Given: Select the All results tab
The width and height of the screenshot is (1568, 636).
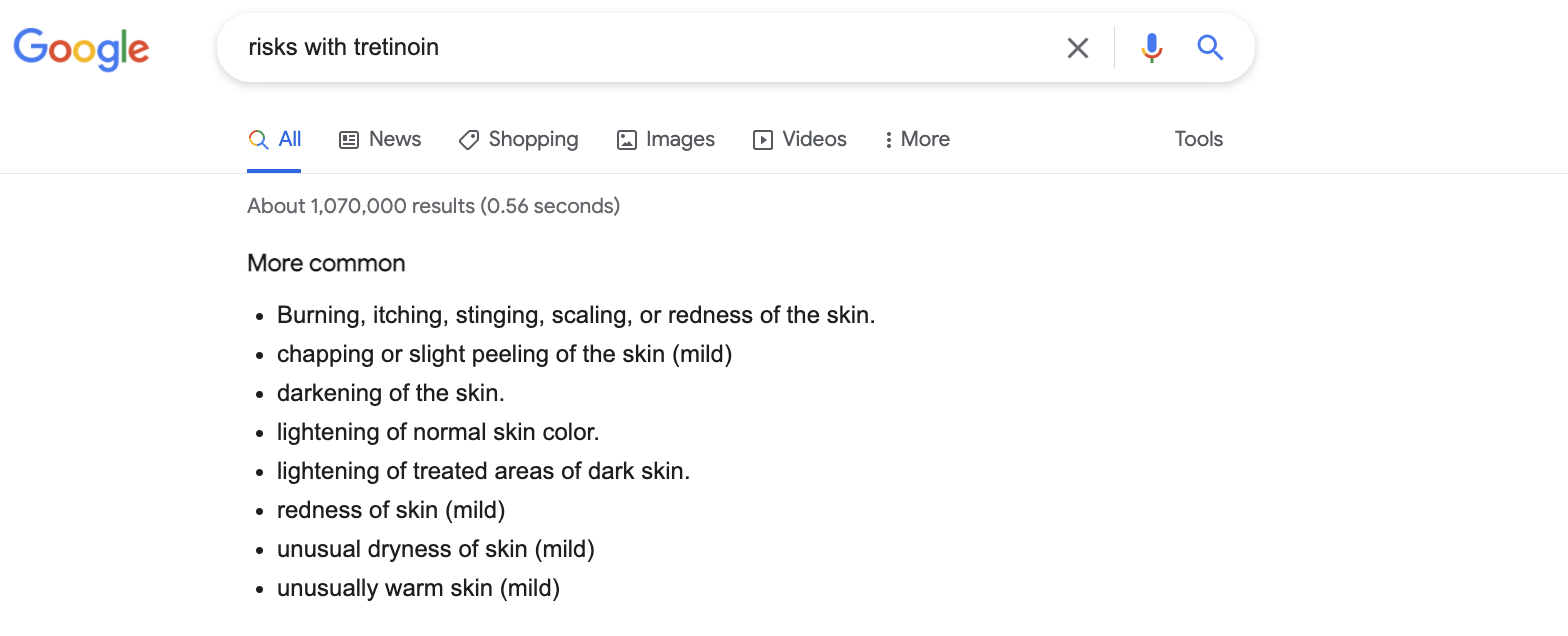Looking at the screenshot, I should pos(275,140).
